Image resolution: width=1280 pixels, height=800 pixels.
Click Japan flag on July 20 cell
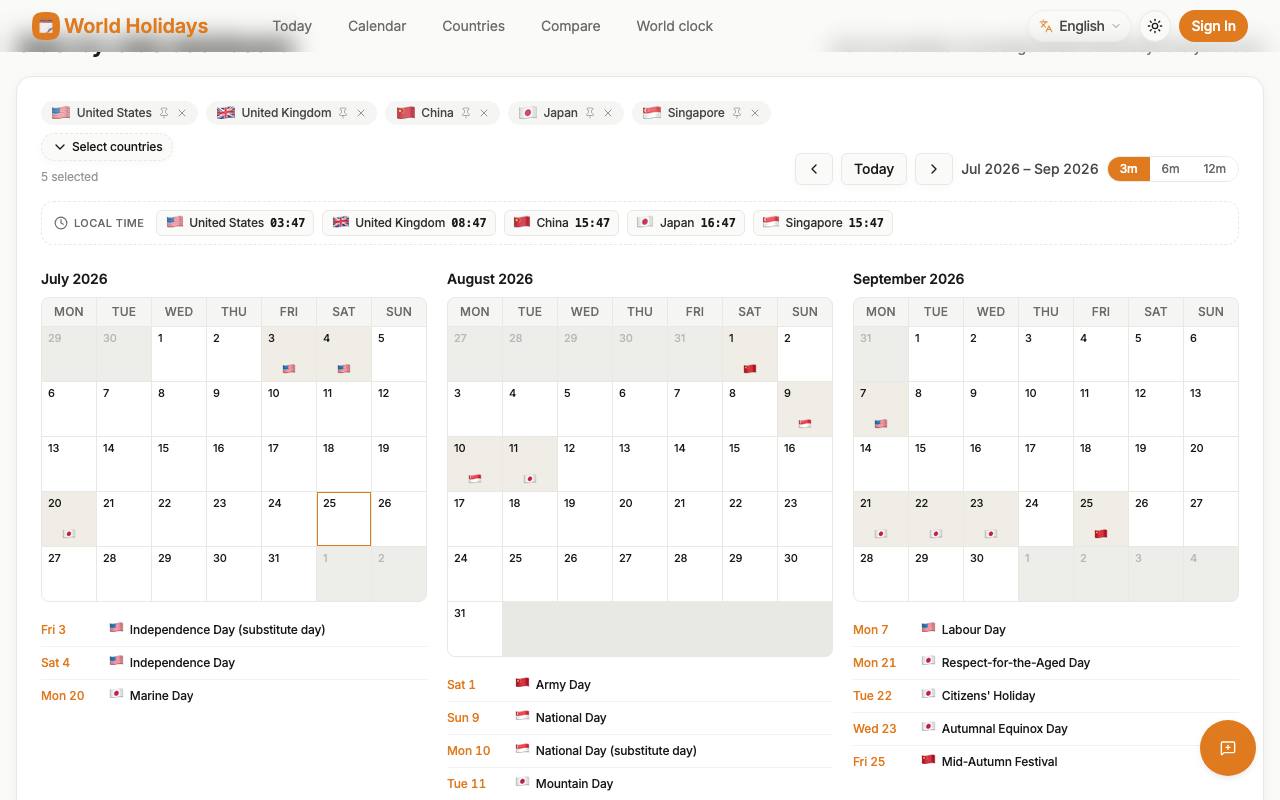(x=69, y=534)
